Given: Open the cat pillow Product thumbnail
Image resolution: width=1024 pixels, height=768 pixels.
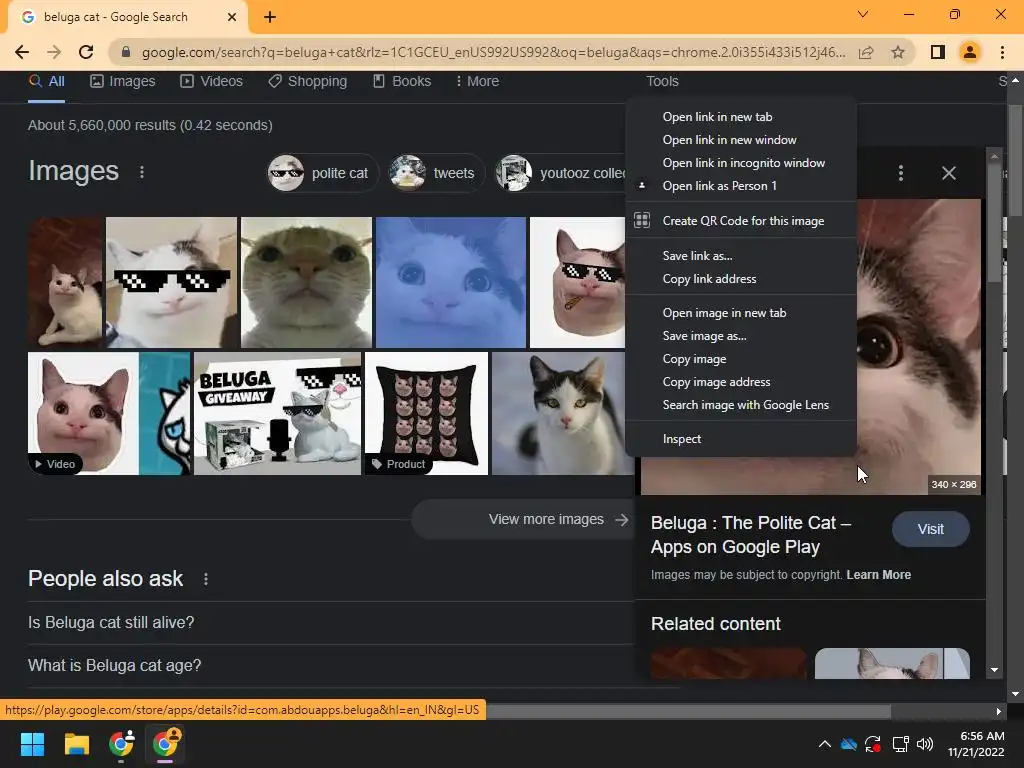Looking at the screenshot, I should (x=426, y=413).
